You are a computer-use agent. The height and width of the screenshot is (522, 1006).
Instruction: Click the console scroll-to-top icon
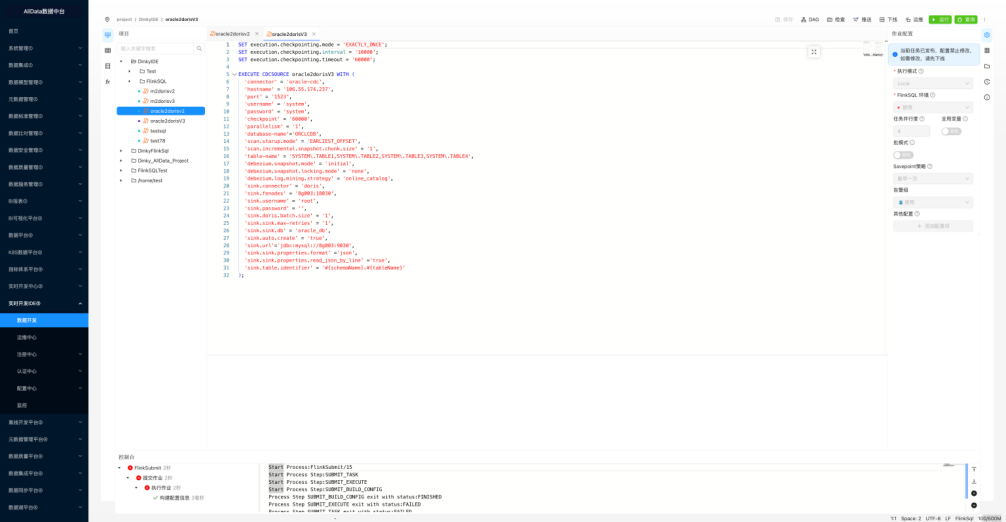pyautogui.click(x=974, y=469)
